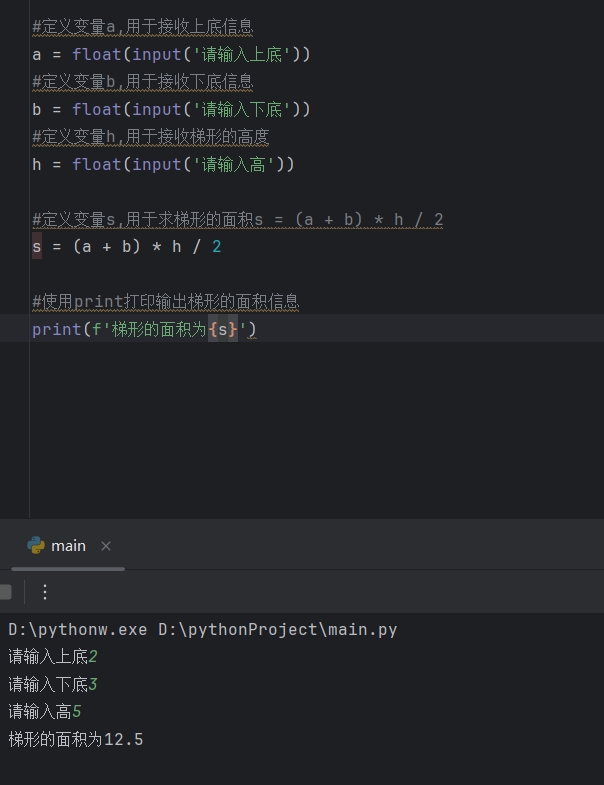Close the main run tab

[106, 546]
